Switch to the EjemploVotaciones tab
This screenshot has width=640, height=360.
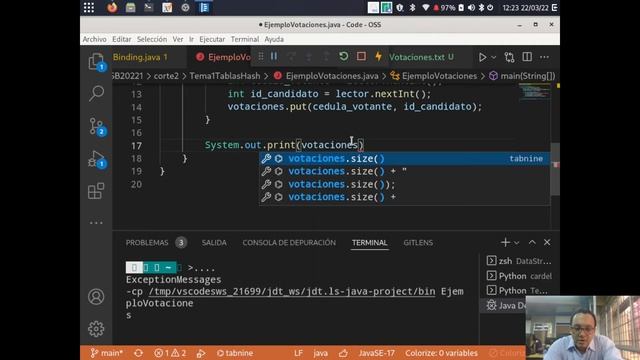pyautogui.click(x=223, y=57)
